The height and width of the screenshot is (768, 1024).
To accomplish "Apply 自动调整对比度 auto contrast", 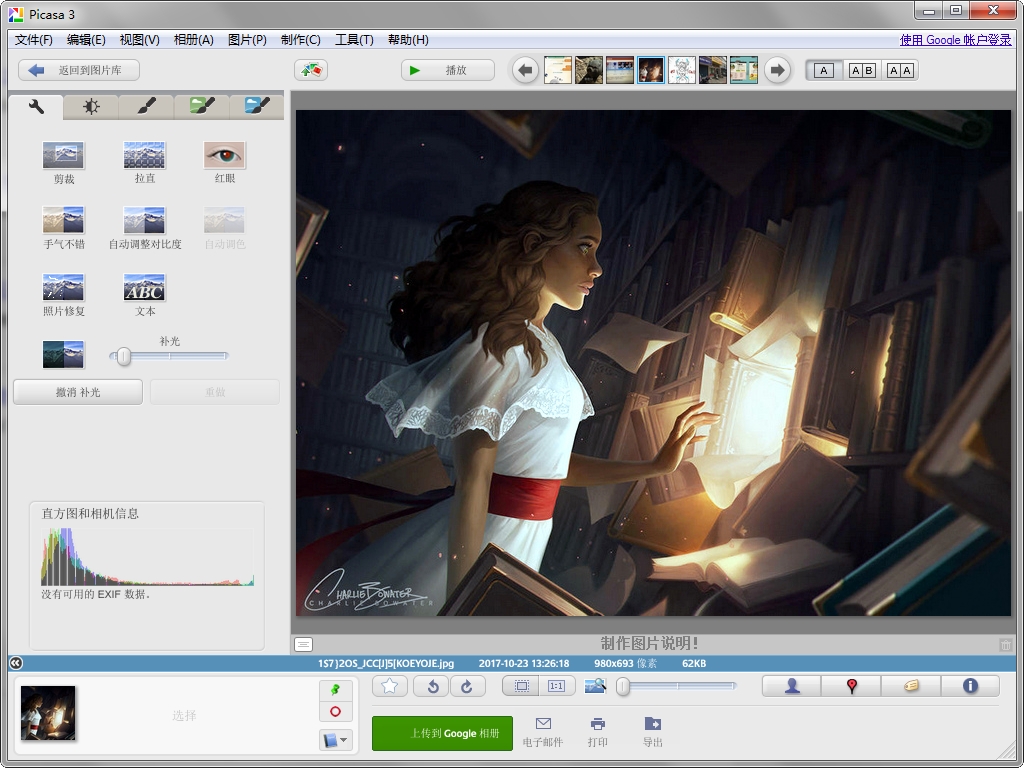I will click(x=143, y=220).
